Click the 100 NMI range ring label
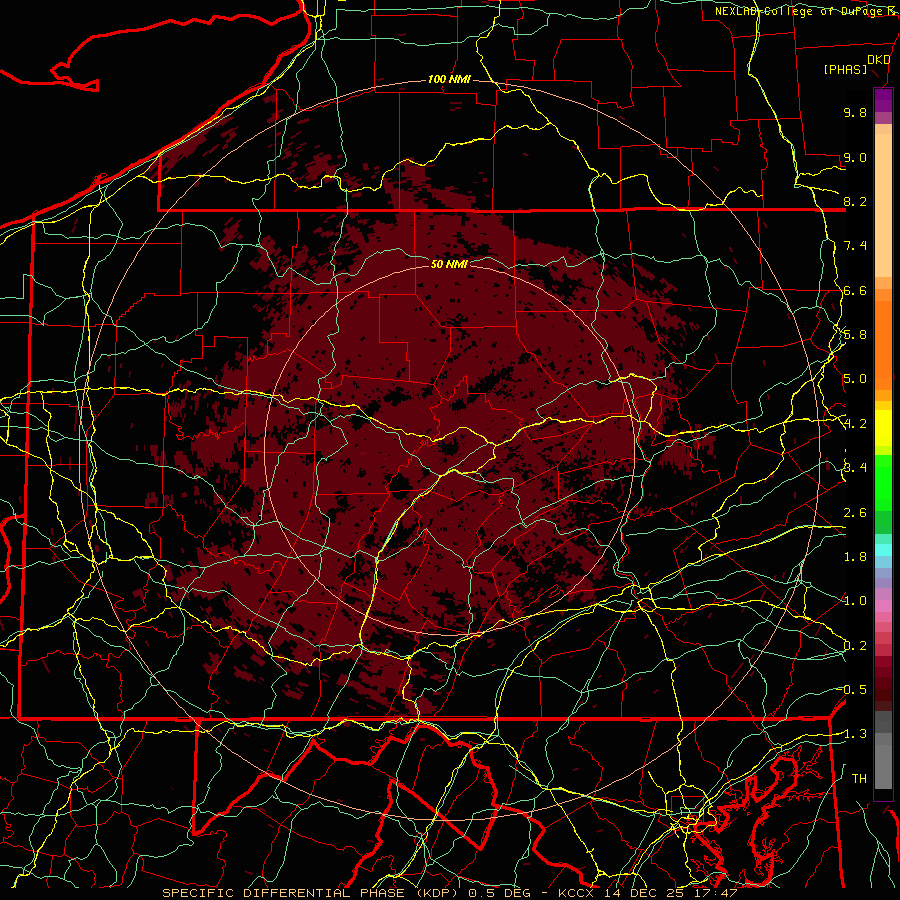900x900 pixels. [449, 79]
